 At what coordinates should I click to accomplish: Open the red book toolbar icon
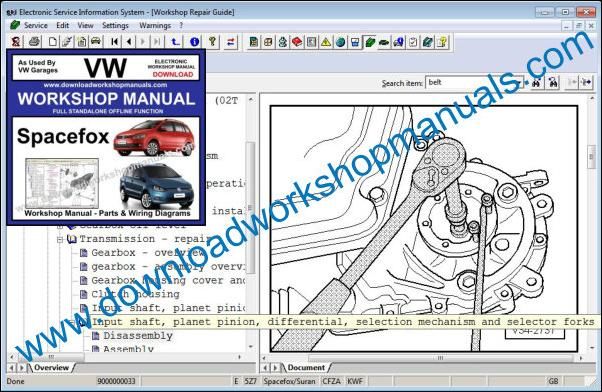click(297, 42)
